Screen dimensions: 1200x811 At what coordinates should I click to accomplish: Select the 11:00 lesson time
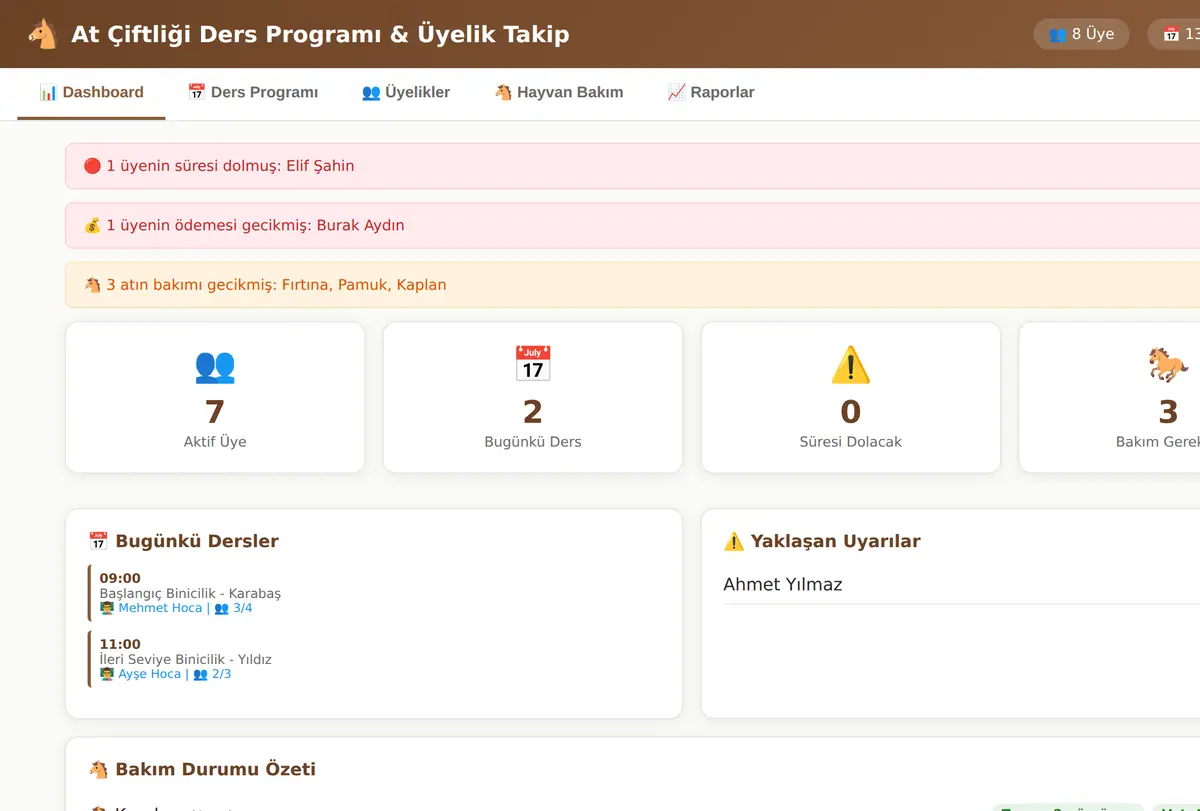(120, 644)
